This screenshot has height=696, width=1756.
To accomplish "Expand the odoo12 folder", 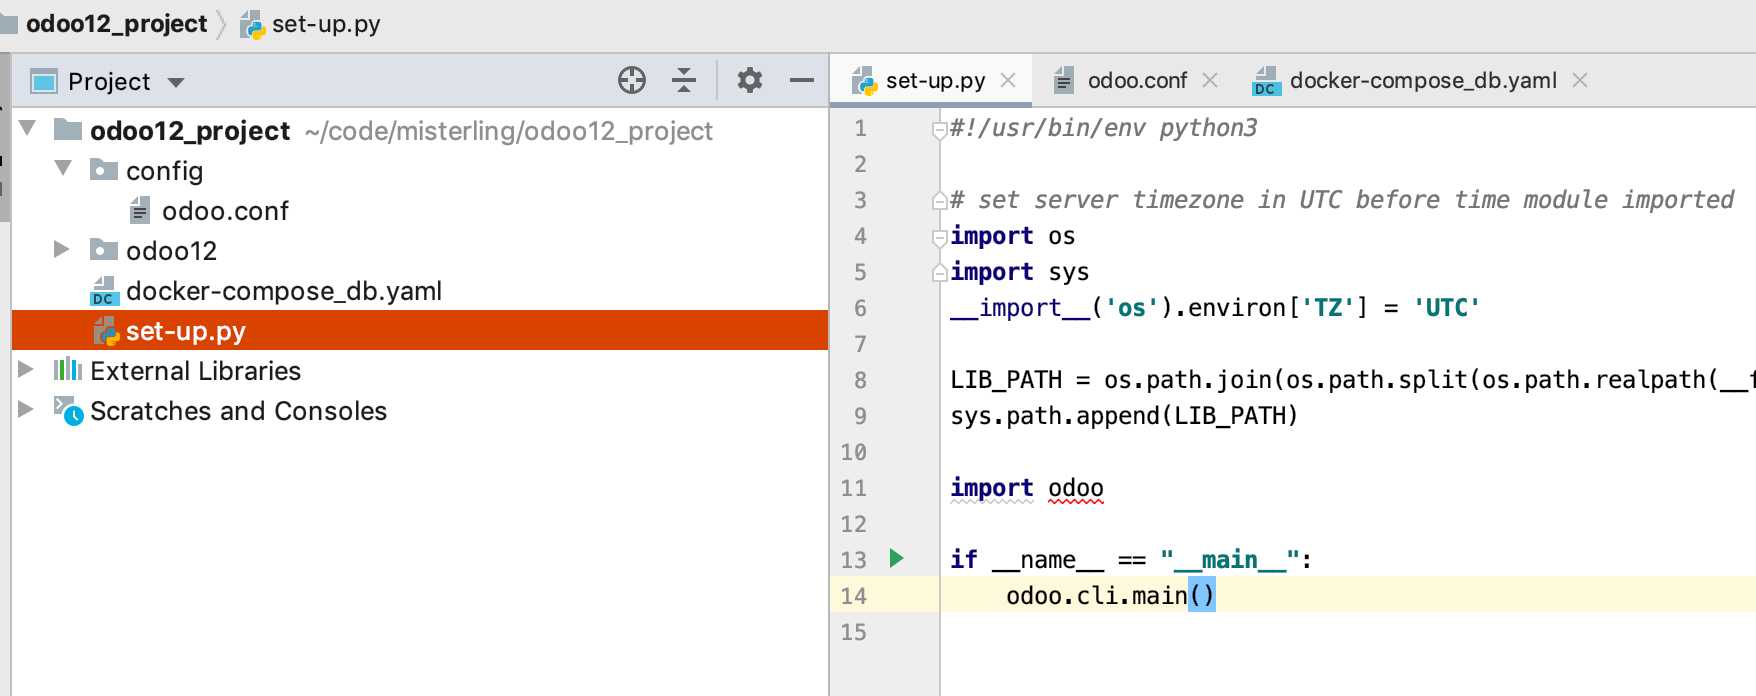I will pyautogui.click(x=62, y=249).
